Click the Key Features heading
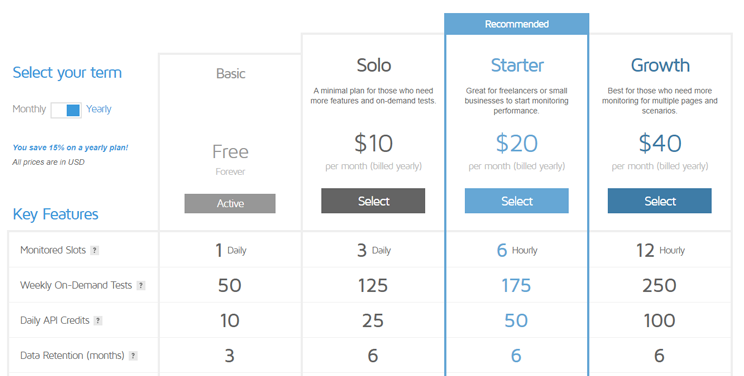Image resolution: width=744 pixels, height=376 pixels. tap(56, 215)
